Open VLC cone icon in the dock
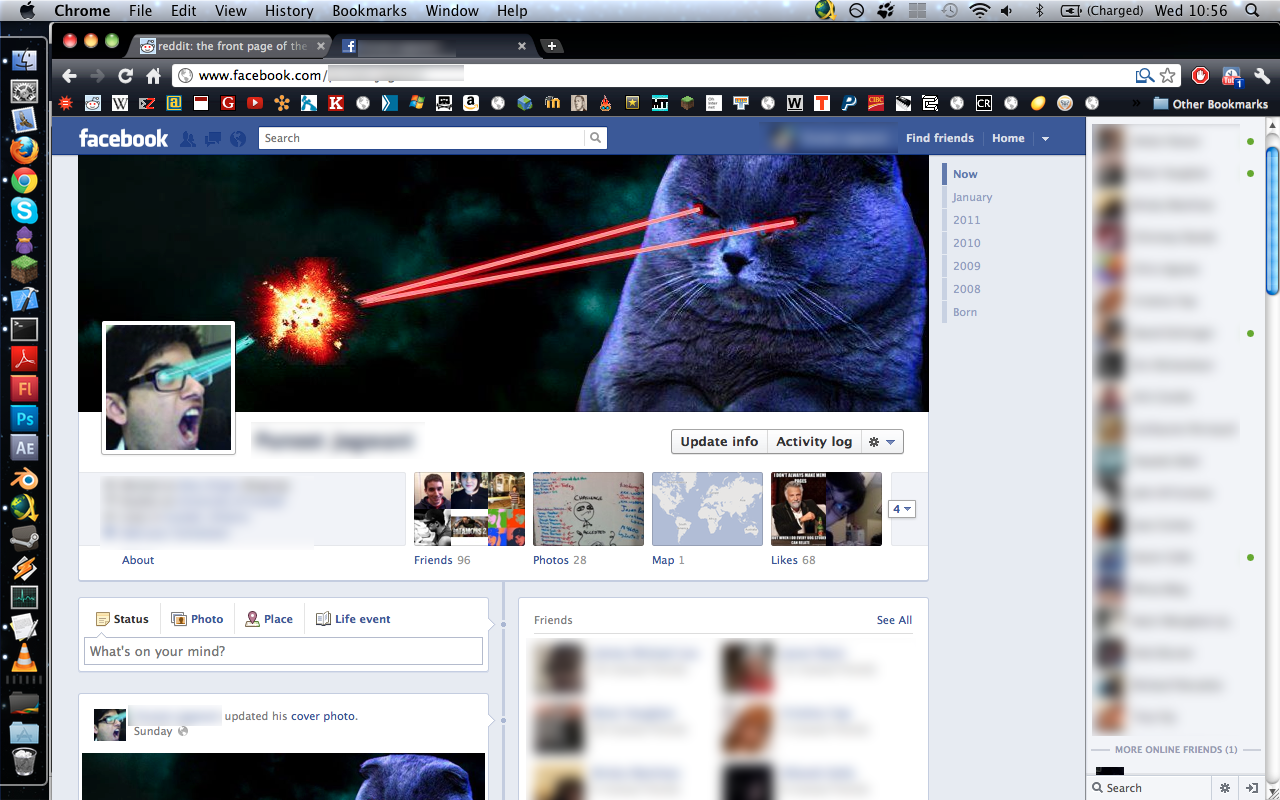The height and width of the screenshot is (800, 1280). [24, 657]
